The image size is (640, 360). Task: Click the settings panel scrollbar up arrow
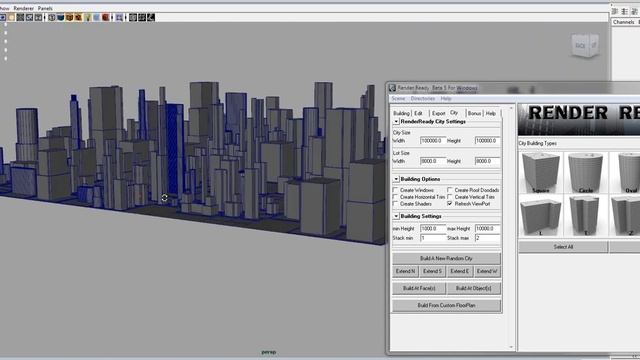point(511,108)
